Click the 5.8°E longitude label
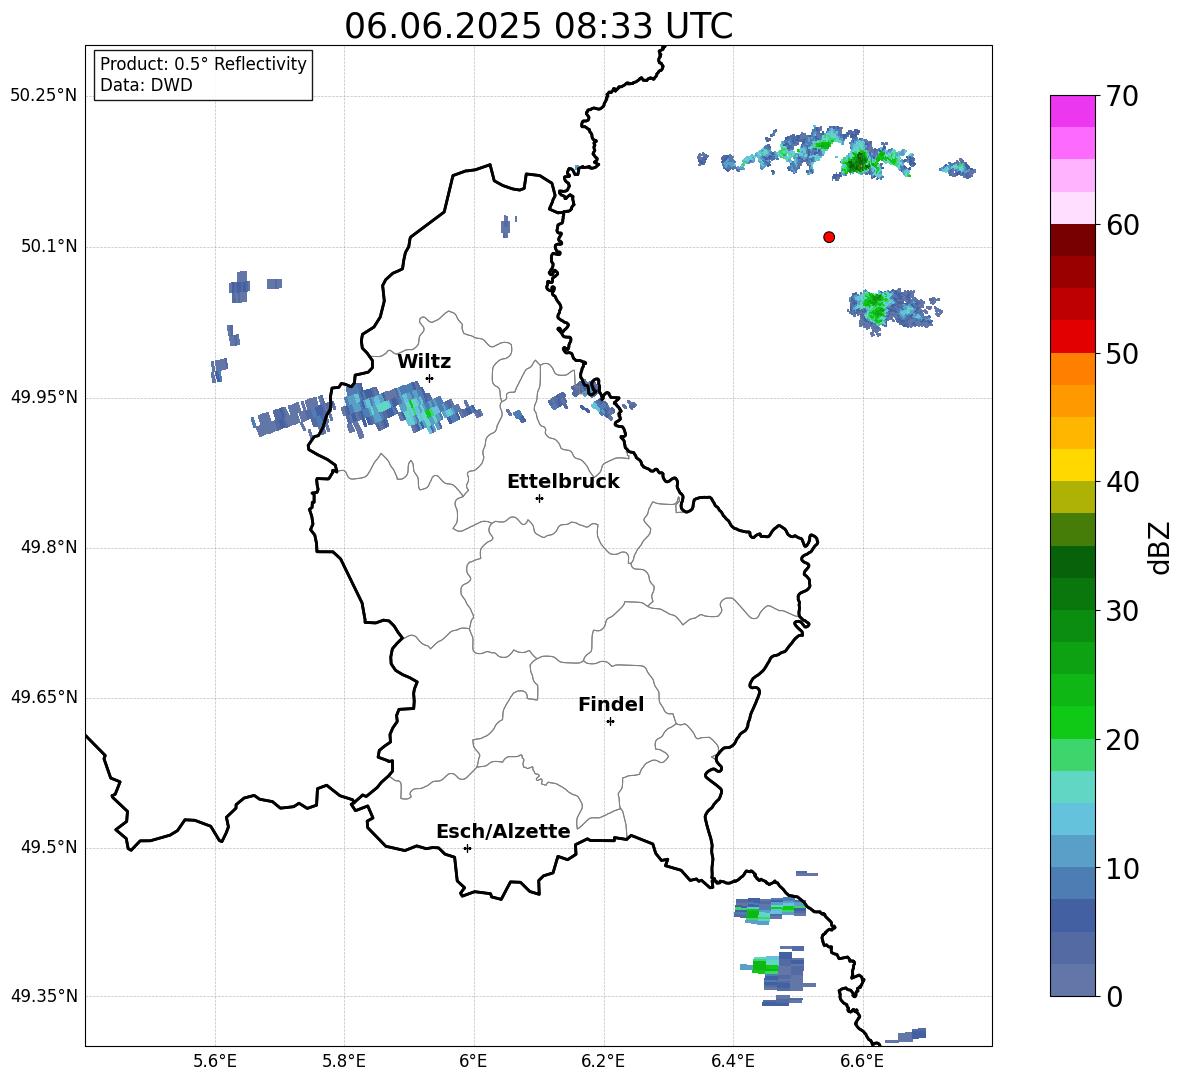This screenshot has height=1081, width=1184. pos(344,1061)
